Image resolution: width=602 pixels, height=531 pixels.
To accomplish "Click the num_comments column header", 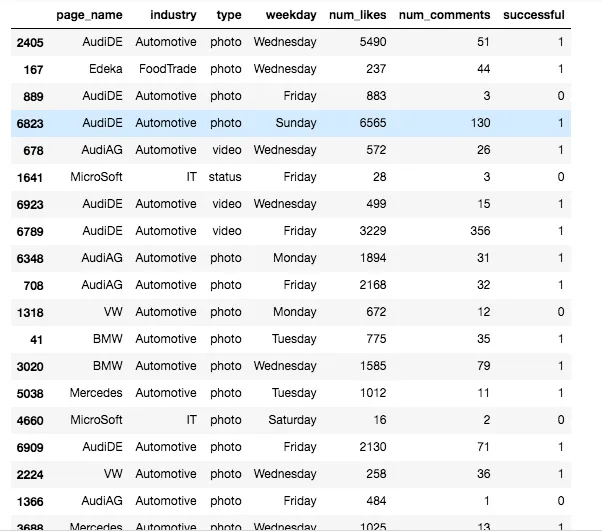I will [445, 15].
